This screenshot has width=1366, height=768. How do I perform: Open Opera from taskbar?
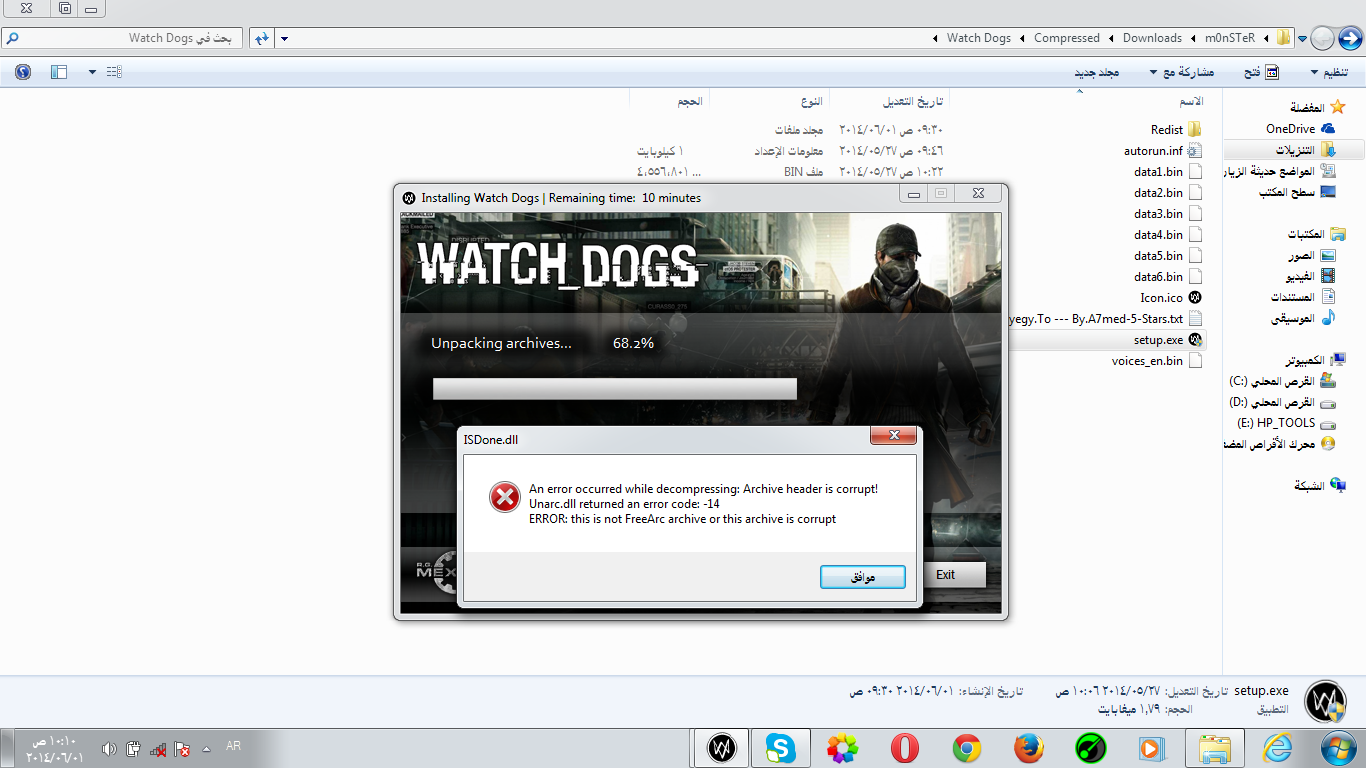[x=905, y=747]
